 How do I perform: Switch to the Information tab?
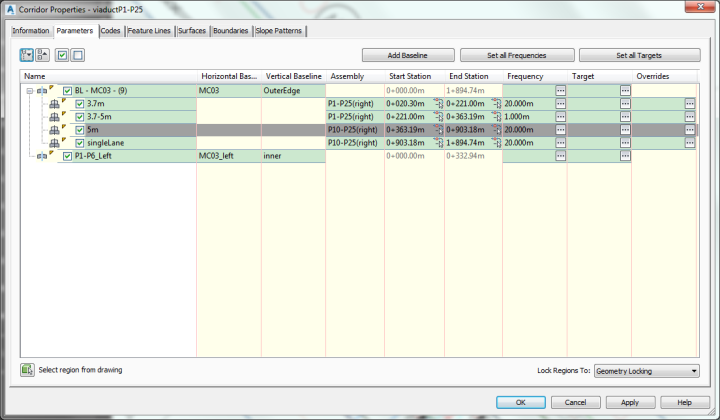[x=31, y=31]
